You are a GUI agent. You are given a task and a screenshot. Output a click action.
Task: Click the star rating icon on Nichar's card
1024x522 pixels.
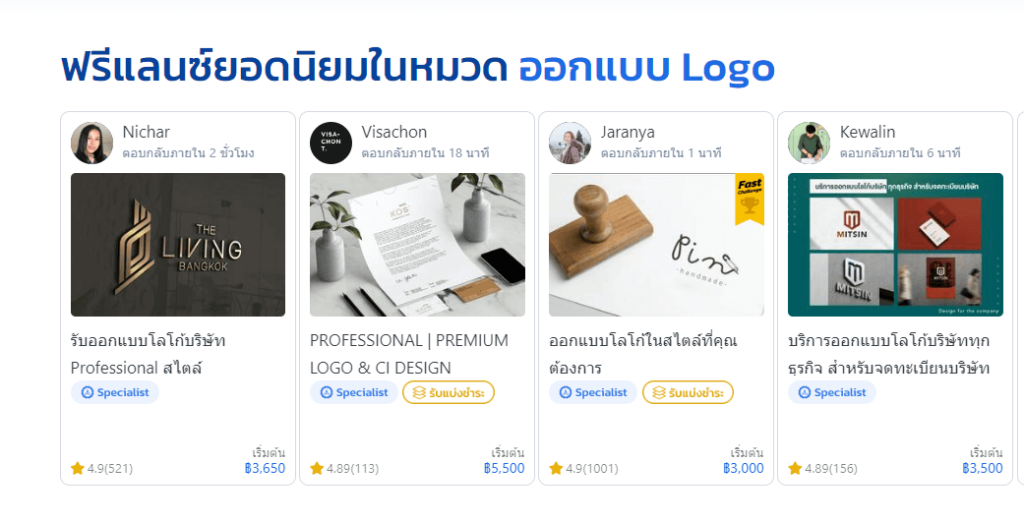[x=78, y=468]
